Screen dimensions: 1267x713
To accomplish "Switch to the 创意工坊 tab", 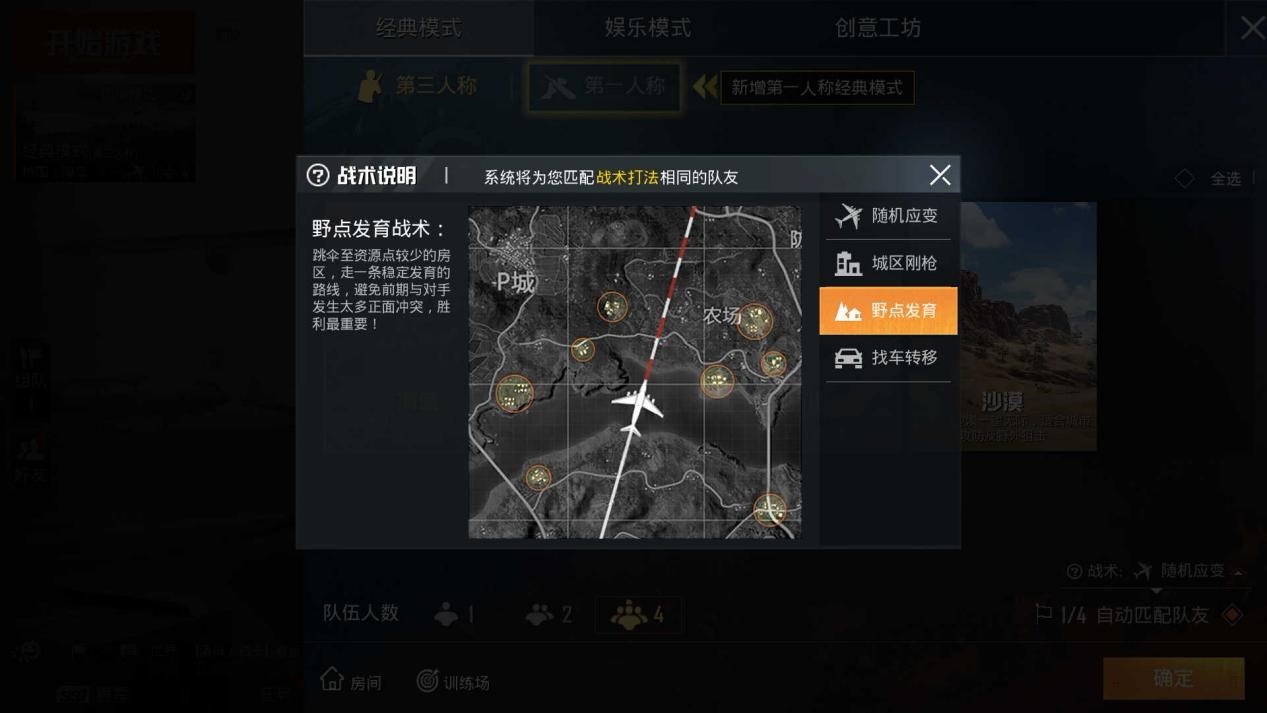I will tap(878, 28).
